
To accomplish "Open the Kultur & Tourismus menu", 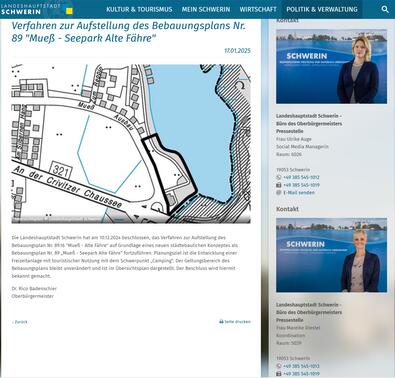I will coord(139,9).
